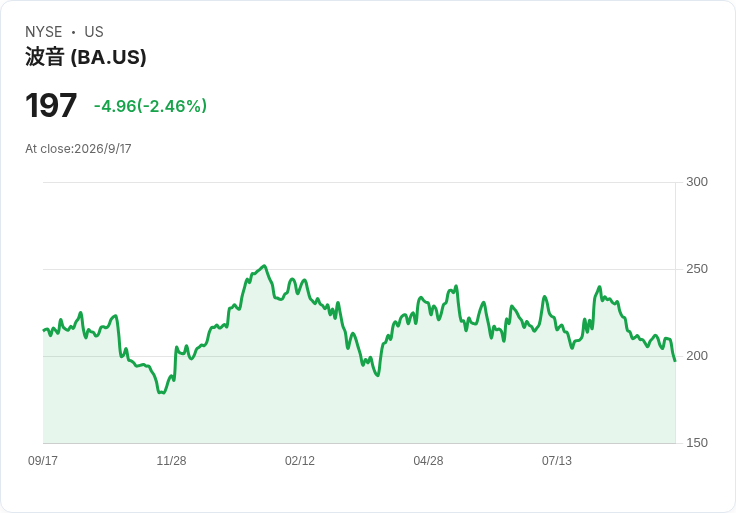
Task: Click the price change -4.96(-2.46%)
Action: [150, 106]
